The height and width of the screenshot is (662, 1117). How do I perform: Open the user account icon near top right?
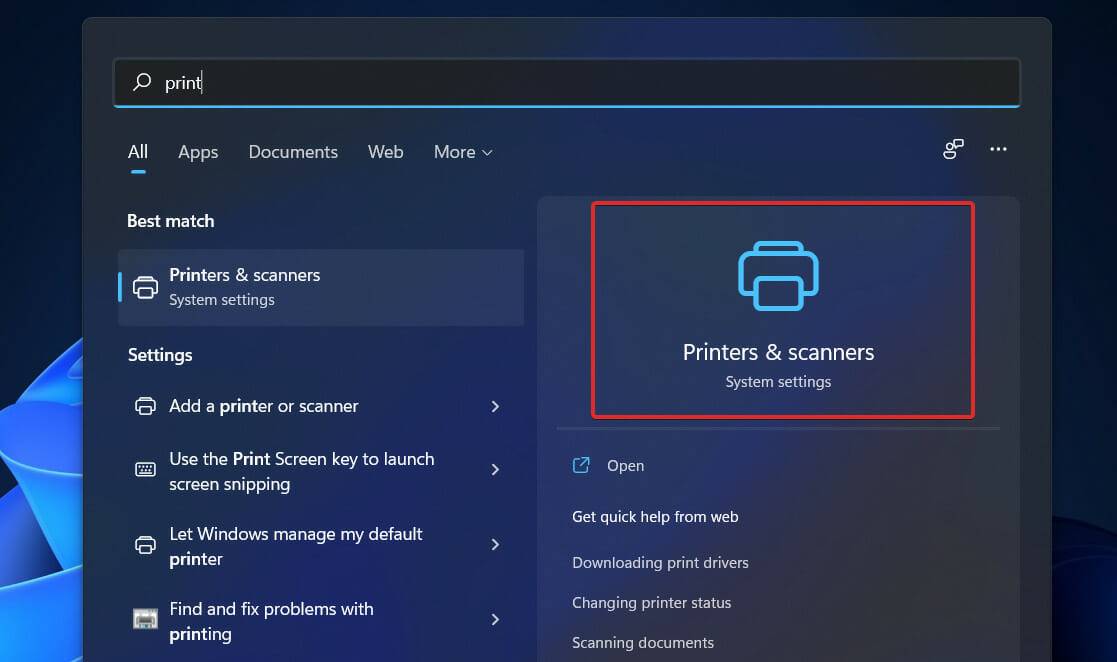[x=952, y=148]
